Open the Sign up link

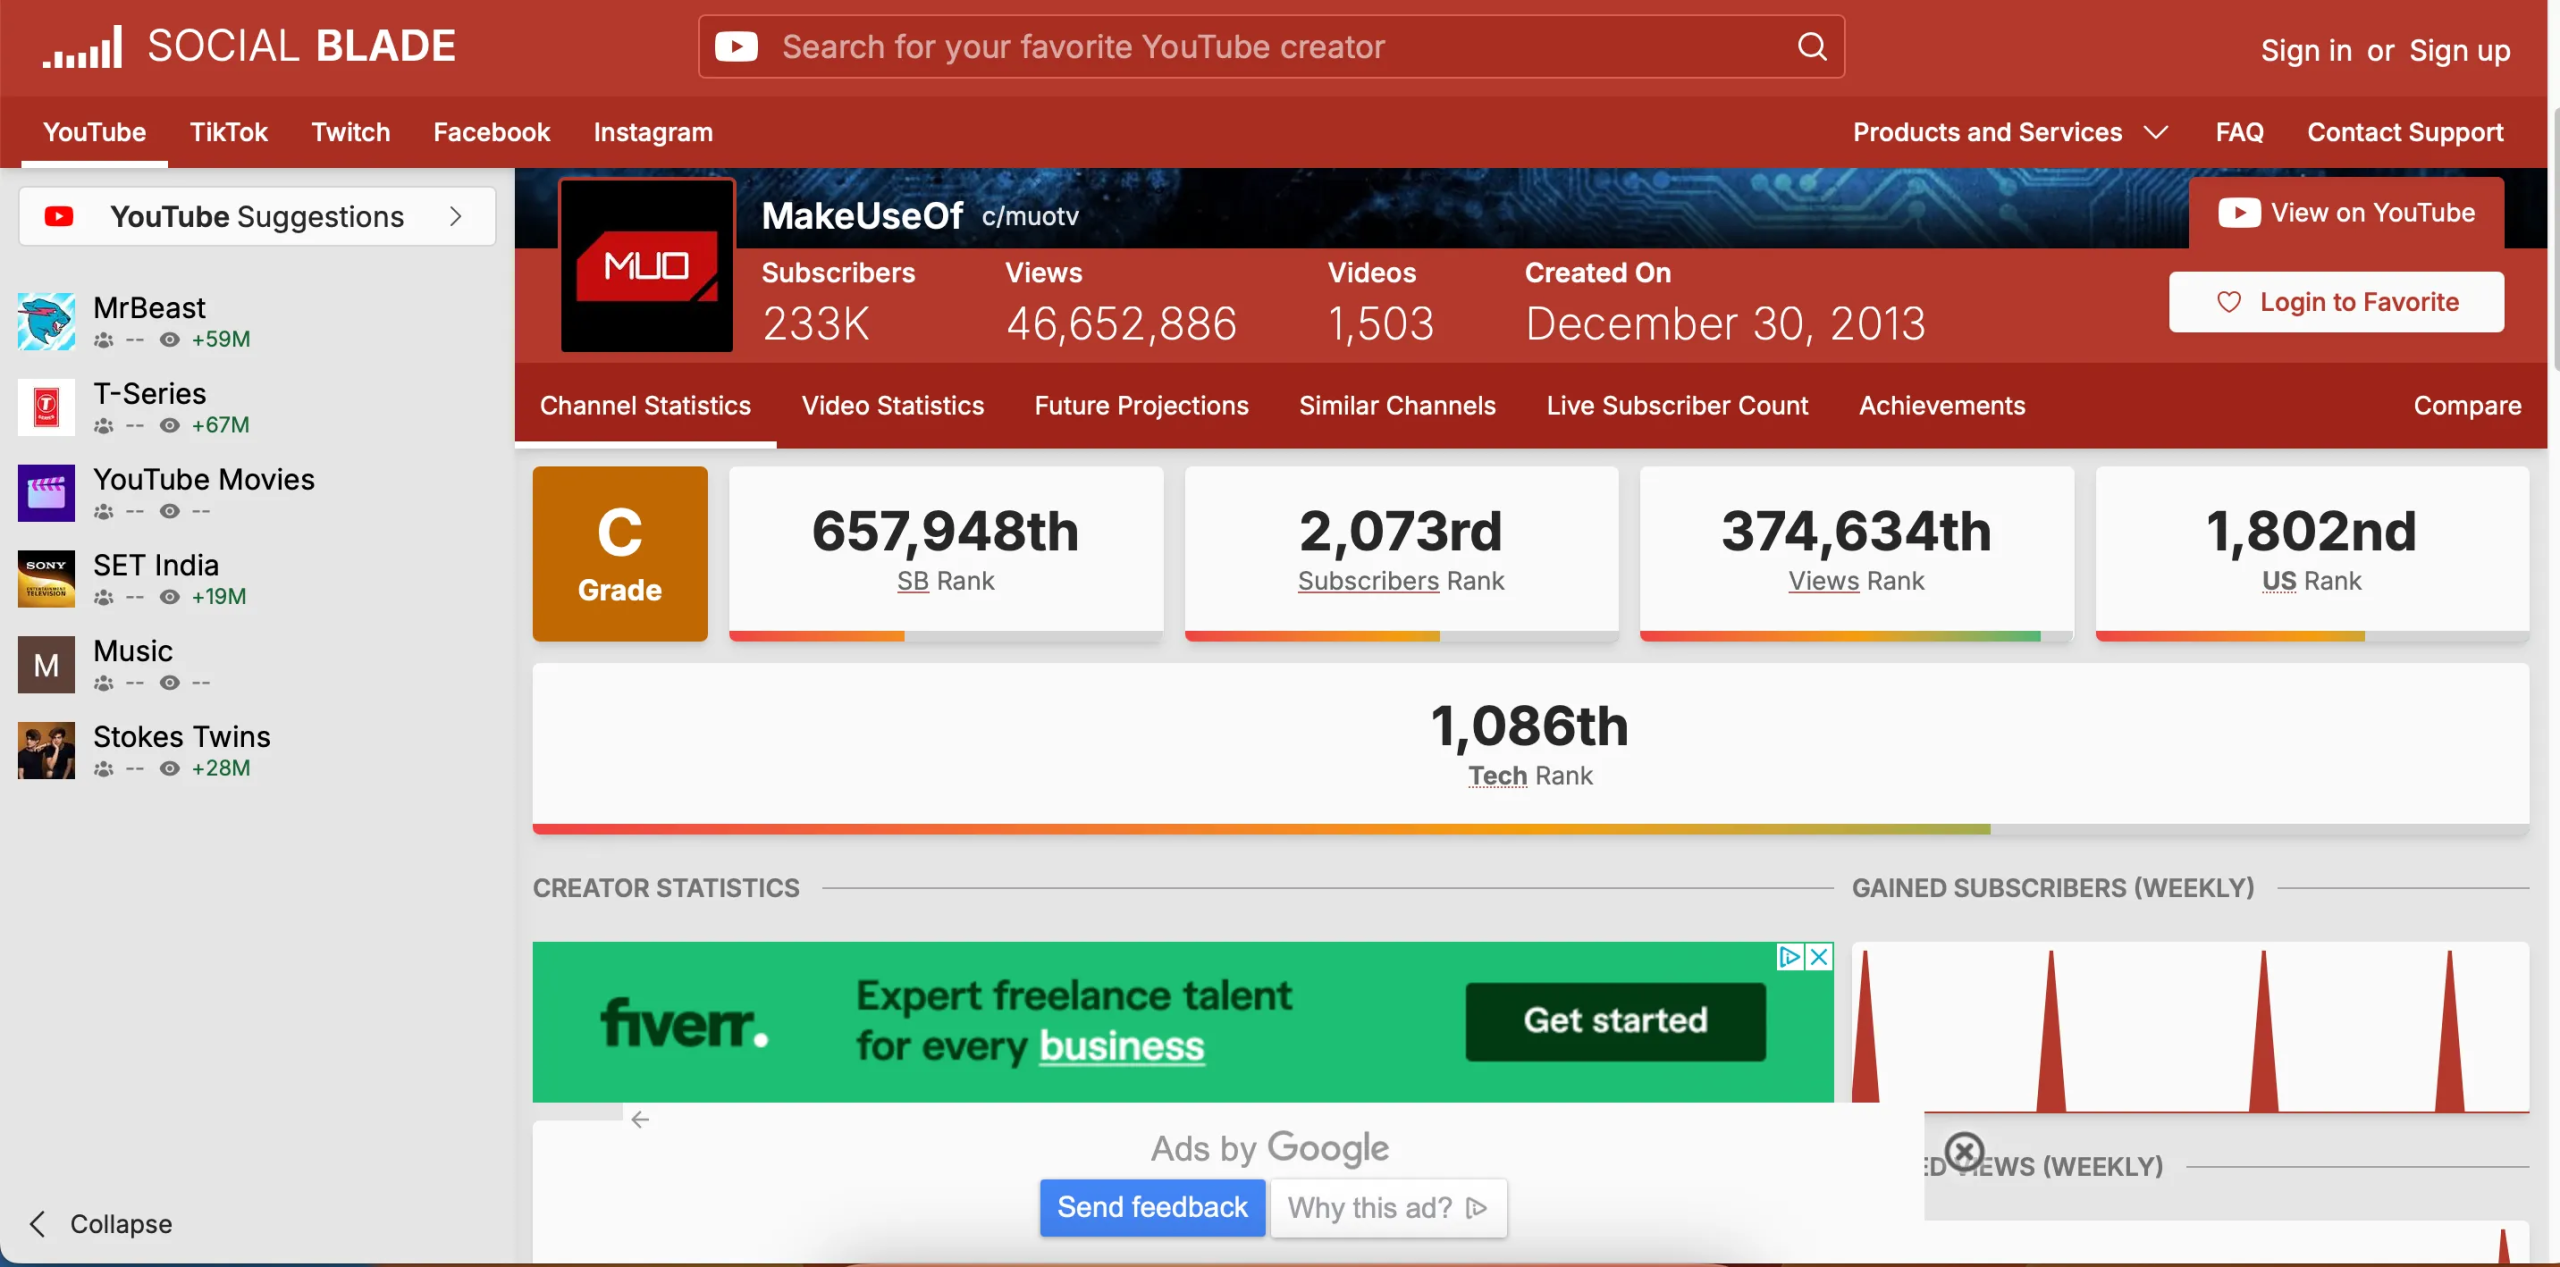coord(2460,51)
